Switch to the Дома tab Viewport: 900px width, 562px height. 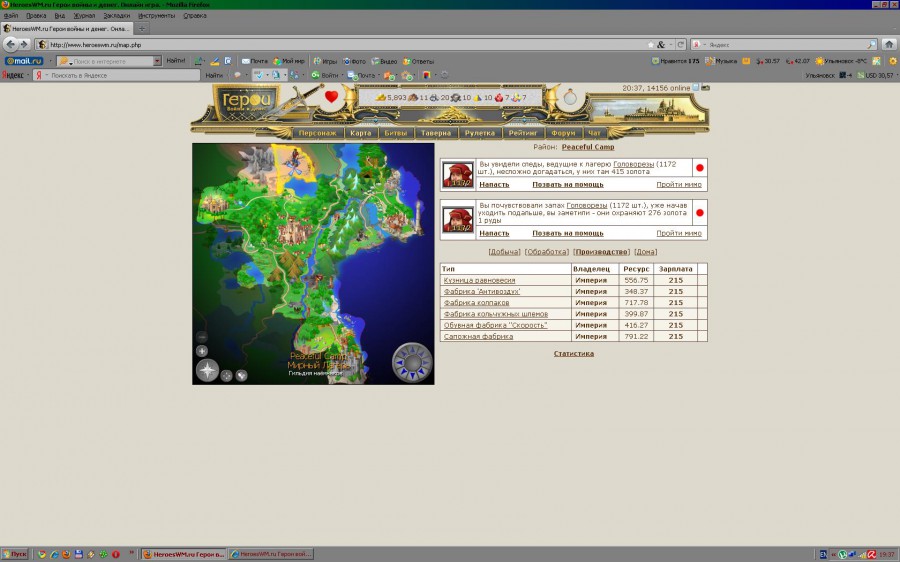point(646,252)
